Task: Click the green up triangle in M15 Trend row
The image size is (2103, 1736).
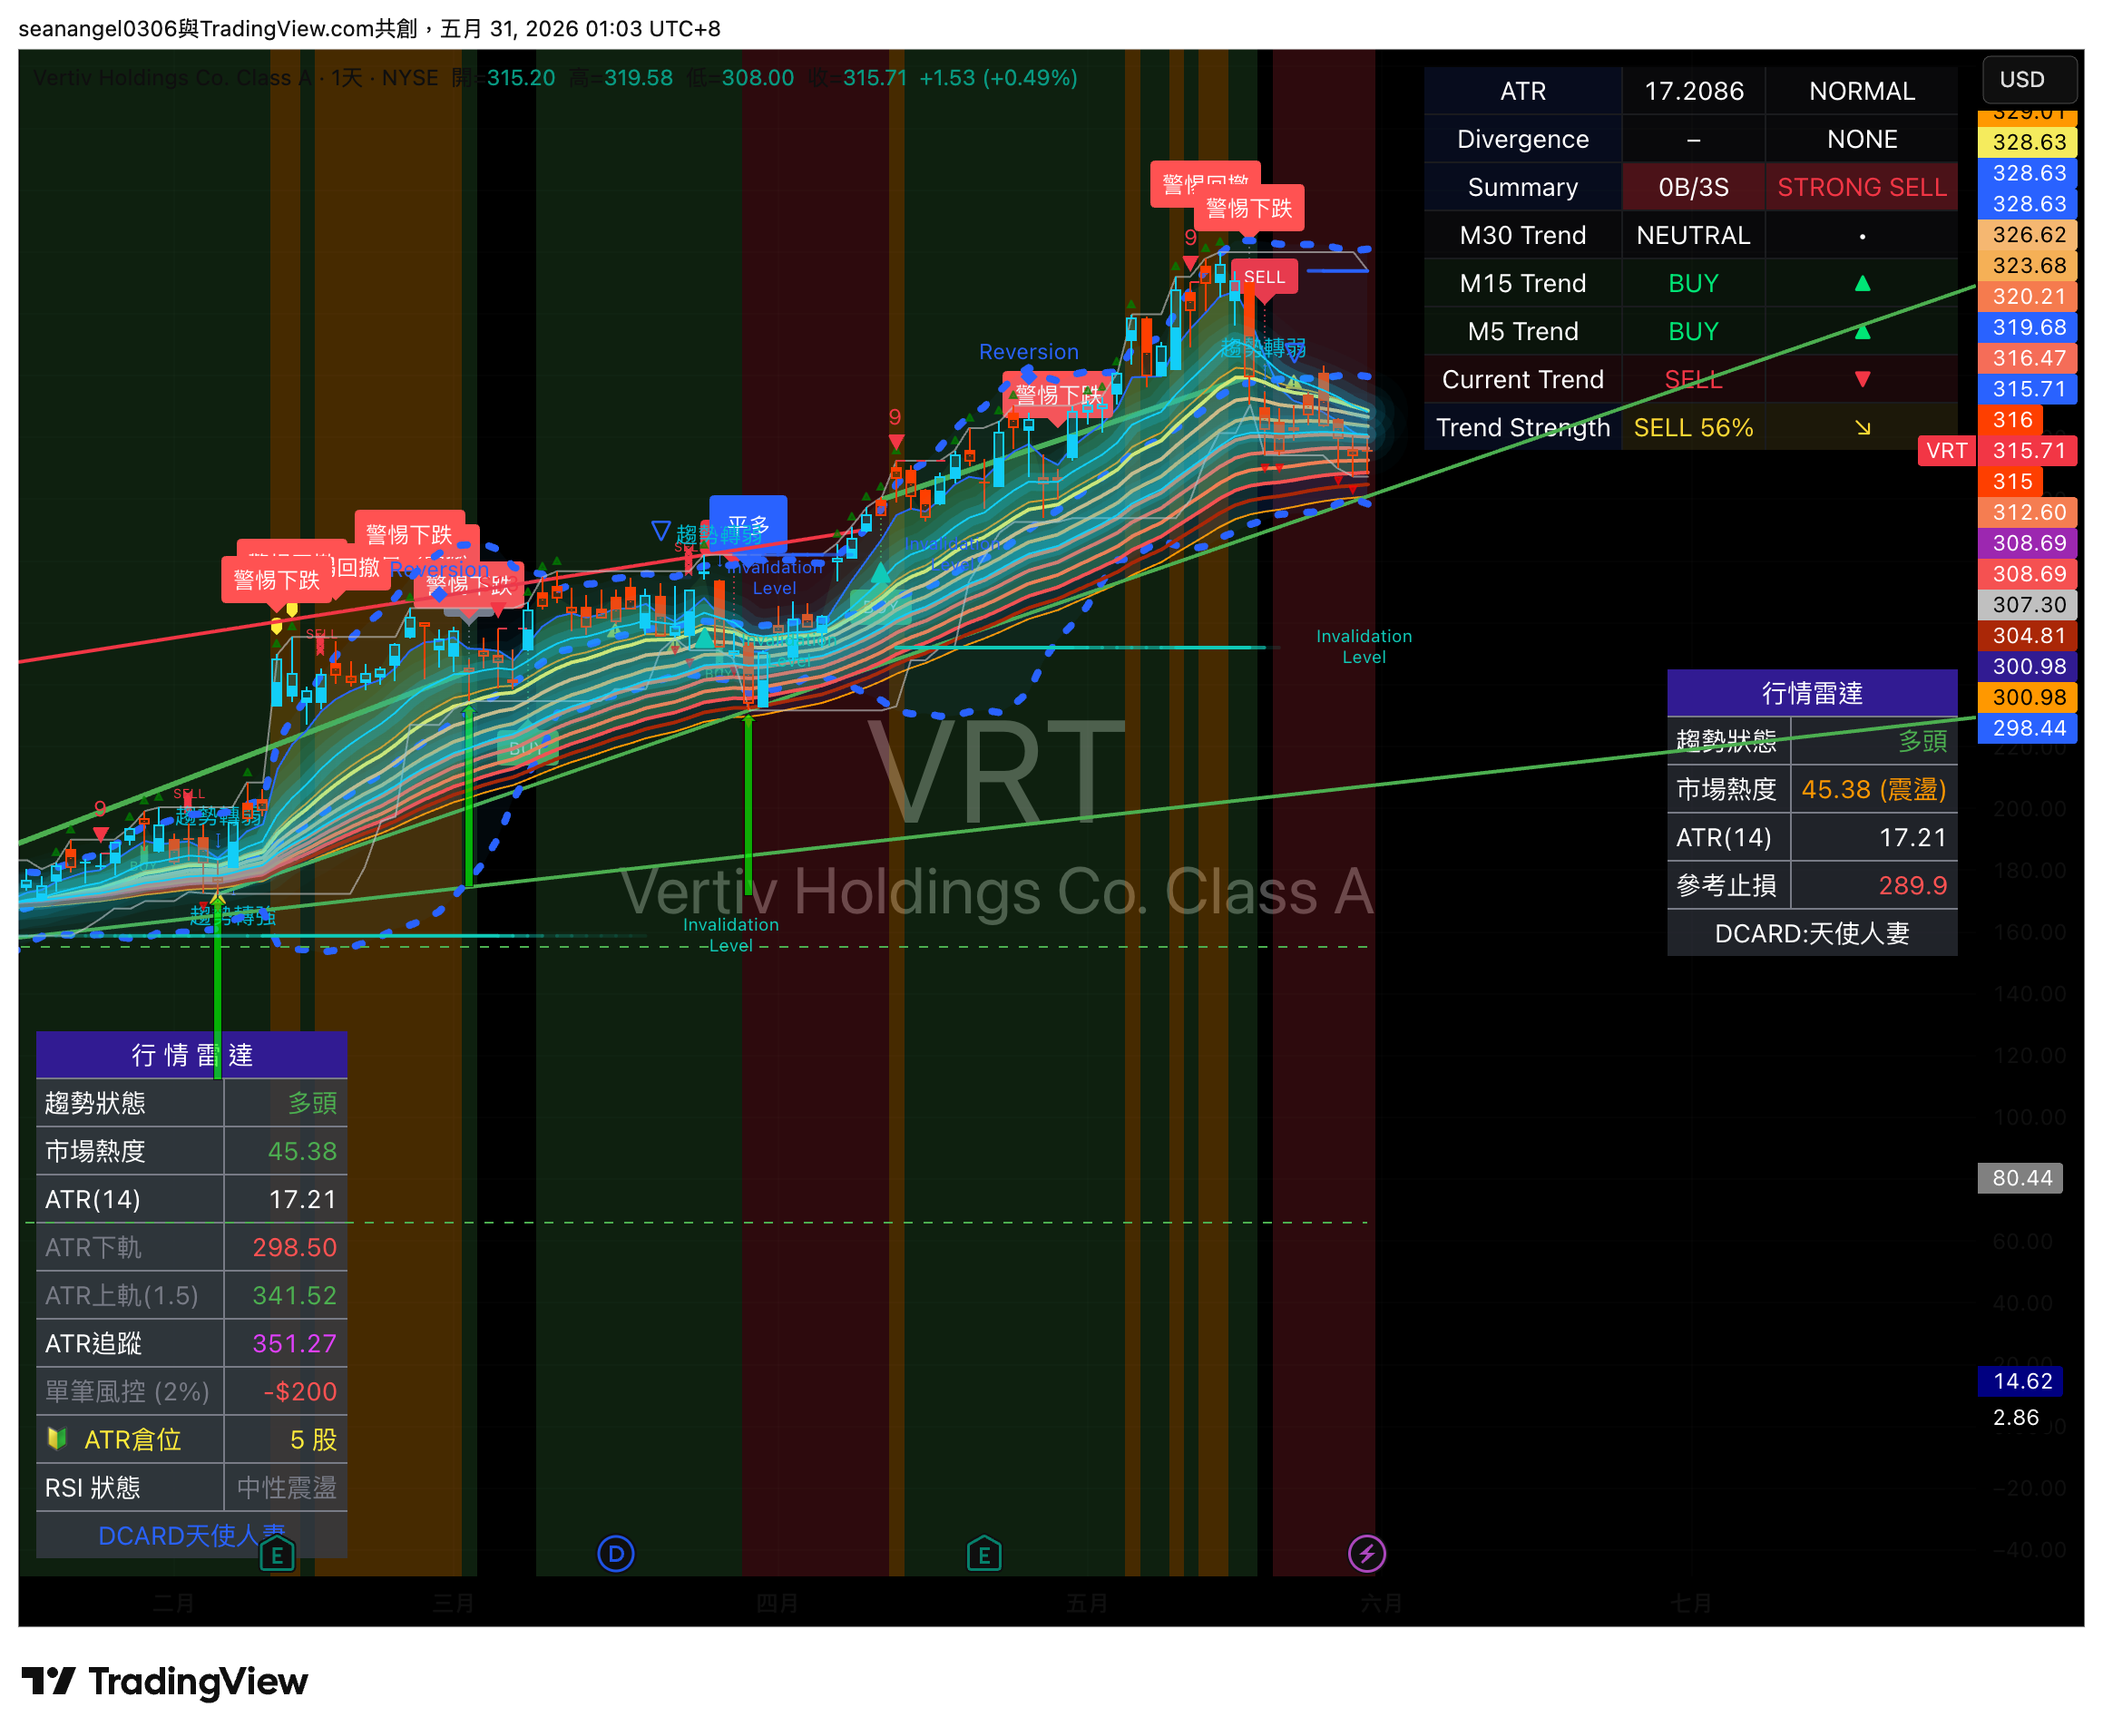Action: pyautogui.click(x=1862, y=283)
